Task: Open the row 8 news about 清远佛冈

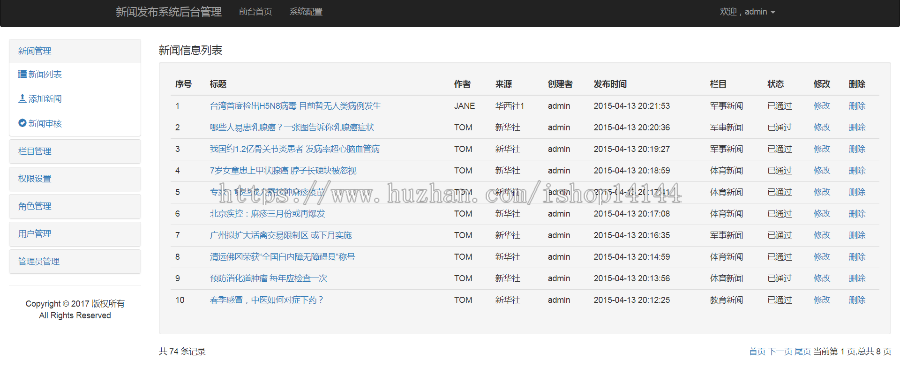Action: pos(282,257)
